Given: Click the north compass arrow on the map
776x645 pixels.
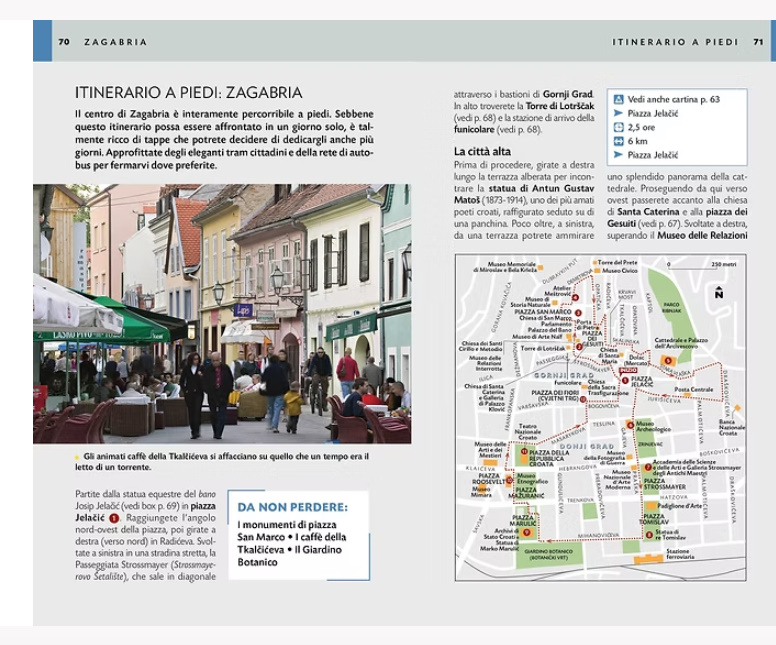Looking at the screenshot, I should (x=719, y=292).
